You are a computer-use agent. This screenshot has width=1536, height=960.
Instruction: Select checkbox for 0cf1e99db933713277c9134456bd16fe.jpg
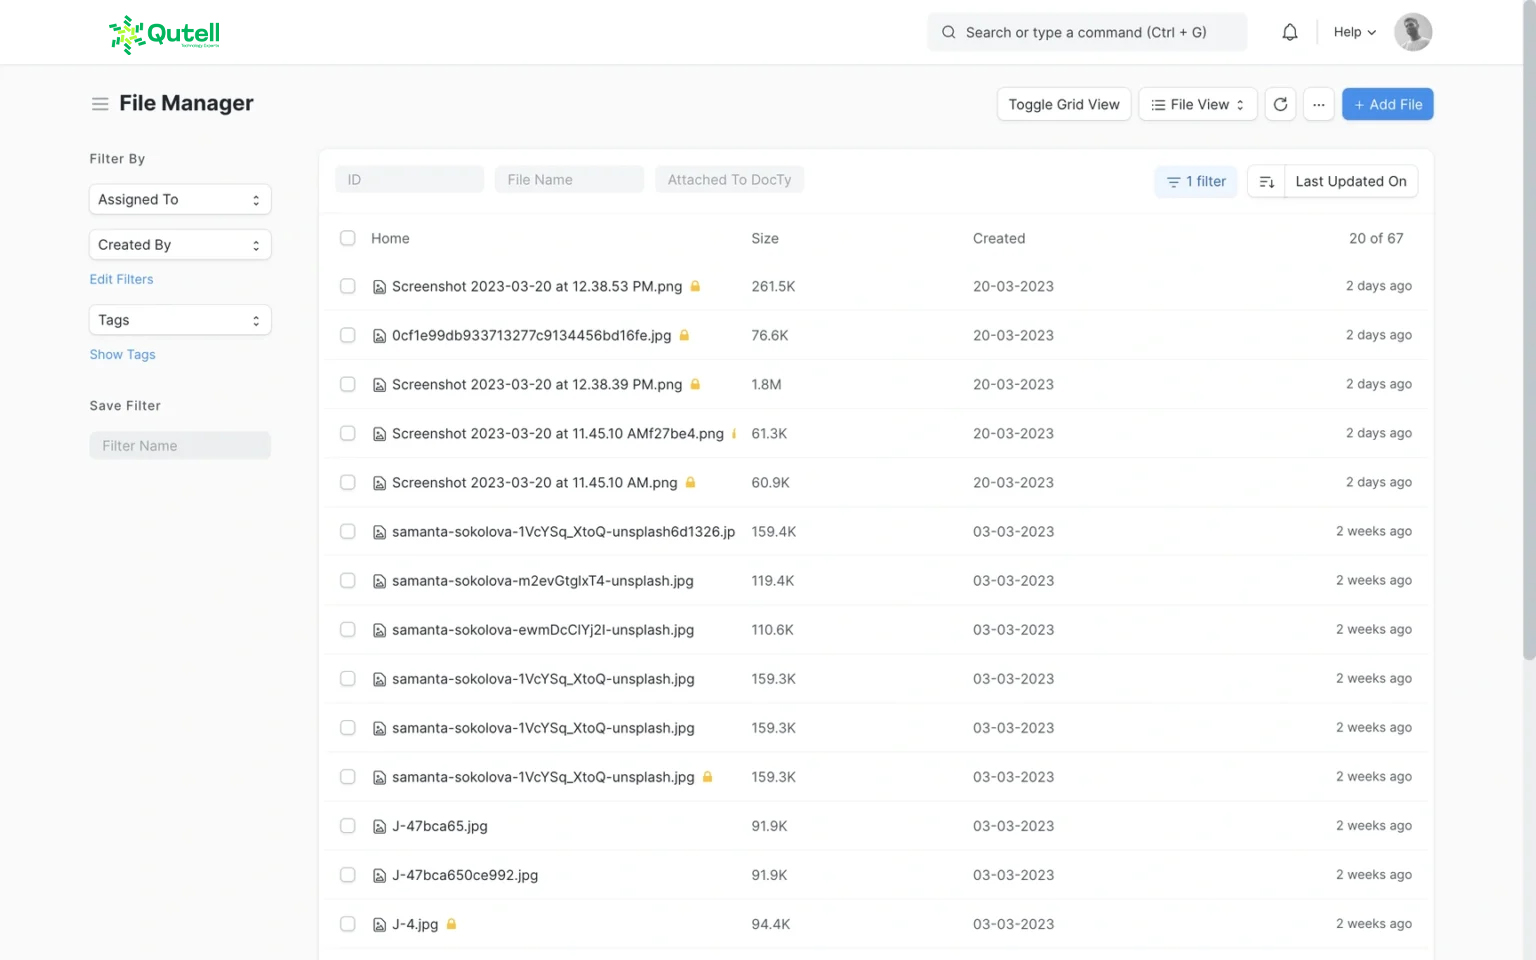pos(348,335)
